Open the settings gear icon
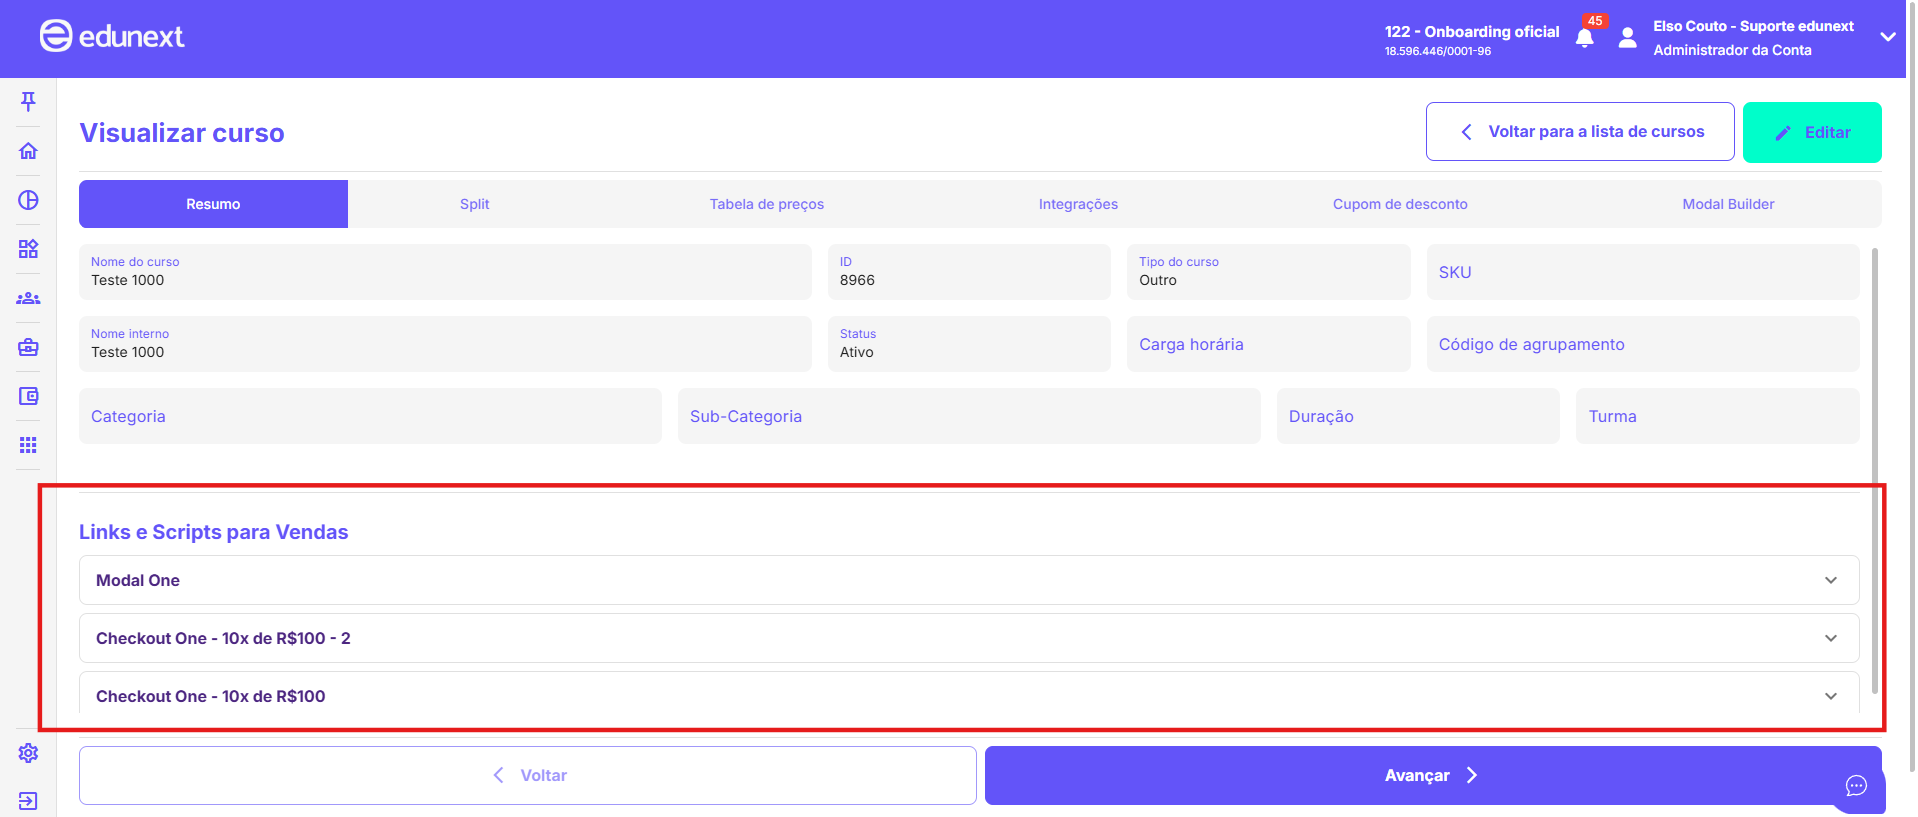 [28, 753]
